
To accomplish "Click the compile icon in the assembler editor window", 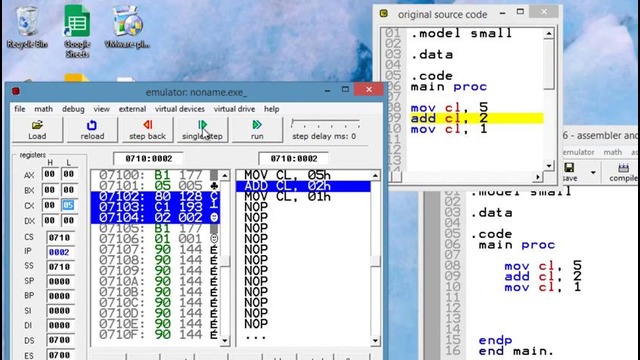I will [623, 171].
